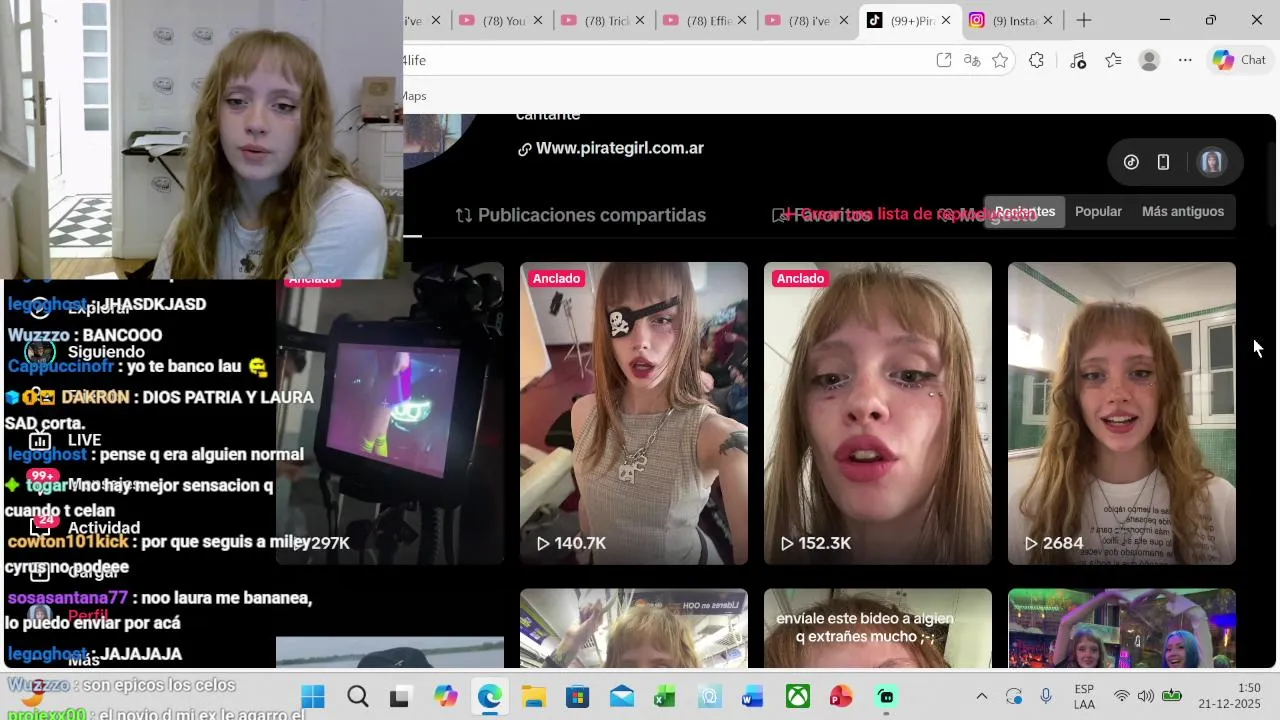Open the streaming app icon after PowerPoint on taskbar

[x=885, y=696]
